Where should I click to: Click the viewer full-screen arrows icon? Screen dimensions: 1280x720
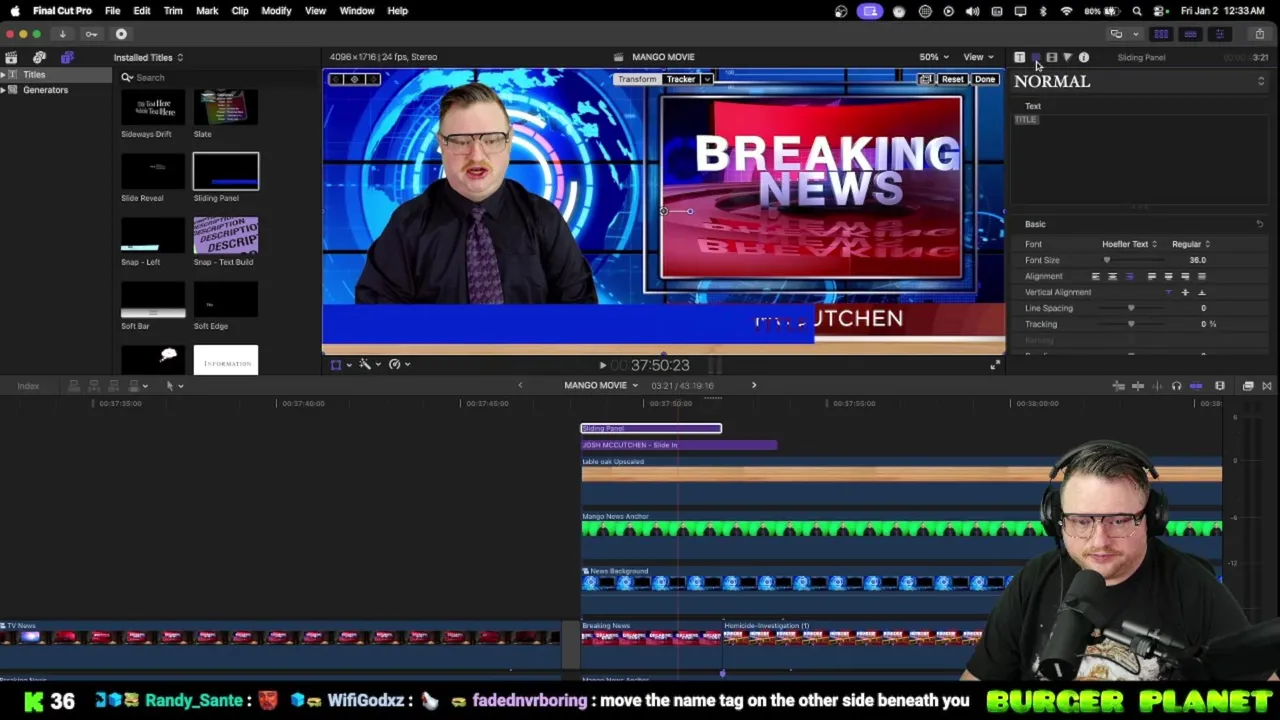tap(994, 365)
